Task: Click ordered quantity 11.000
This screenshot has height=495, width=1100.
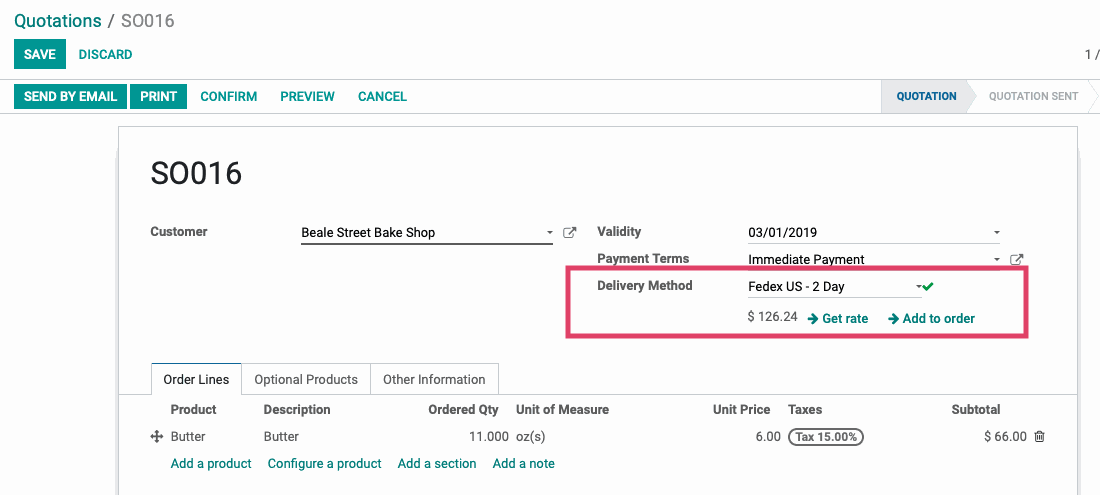Action: (x=489, y=437)
